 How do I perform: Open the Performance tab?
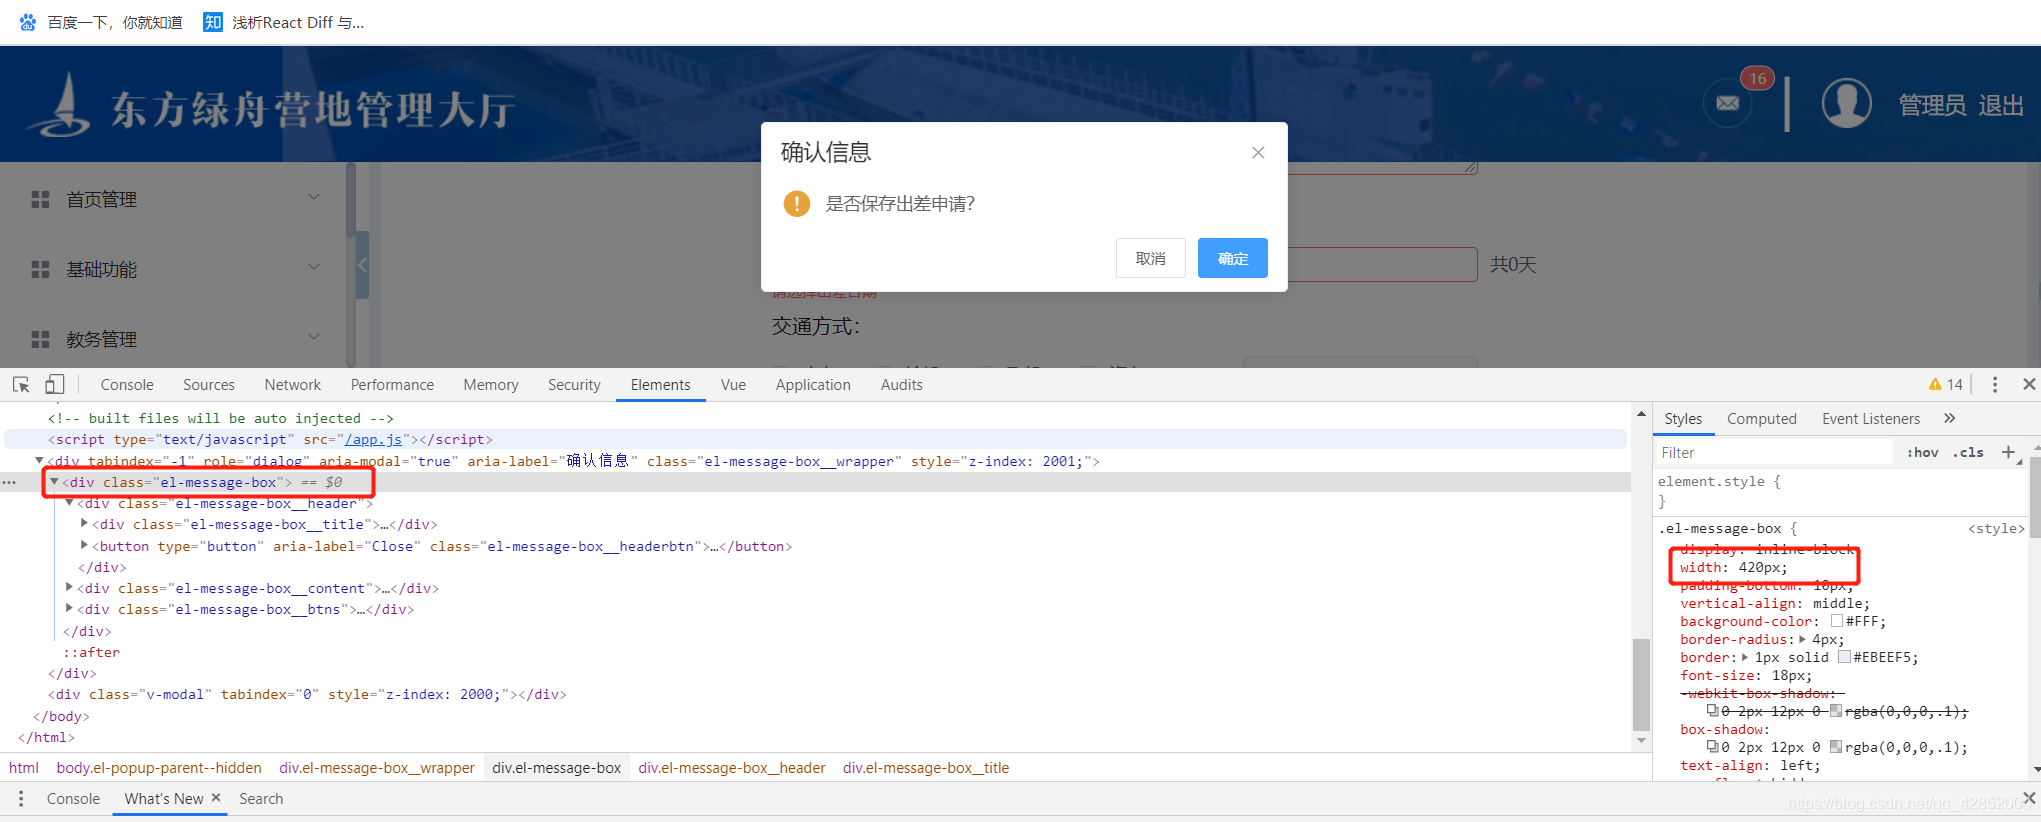click(x=392, y=385)
